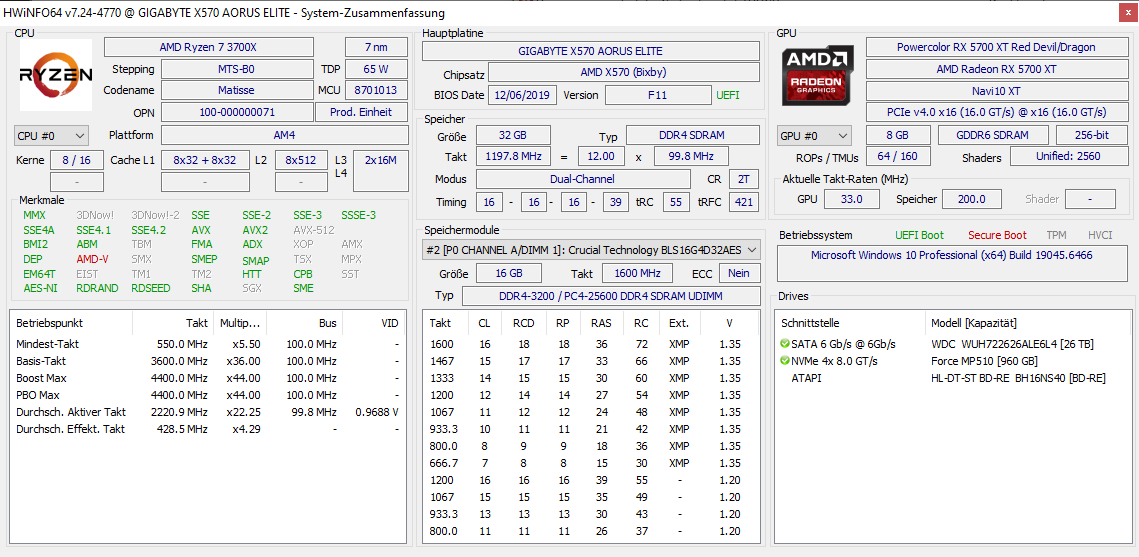The width and height of the screenshot is (1139, 557).
Task: Click the GPU clock value 33.0
Action: (x=851, y=199)
